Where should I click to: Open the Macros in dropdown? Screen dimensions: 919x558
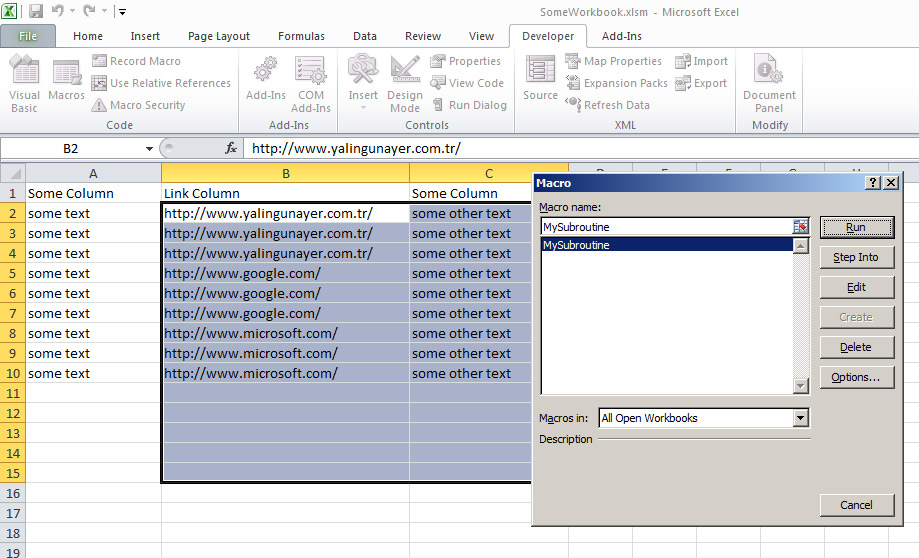[x=801, y=418]
